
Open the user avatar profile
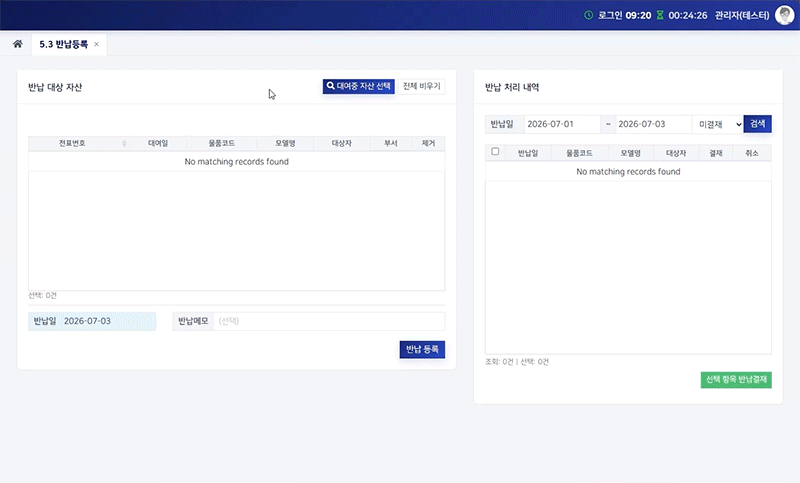click(x=784, y=15)
